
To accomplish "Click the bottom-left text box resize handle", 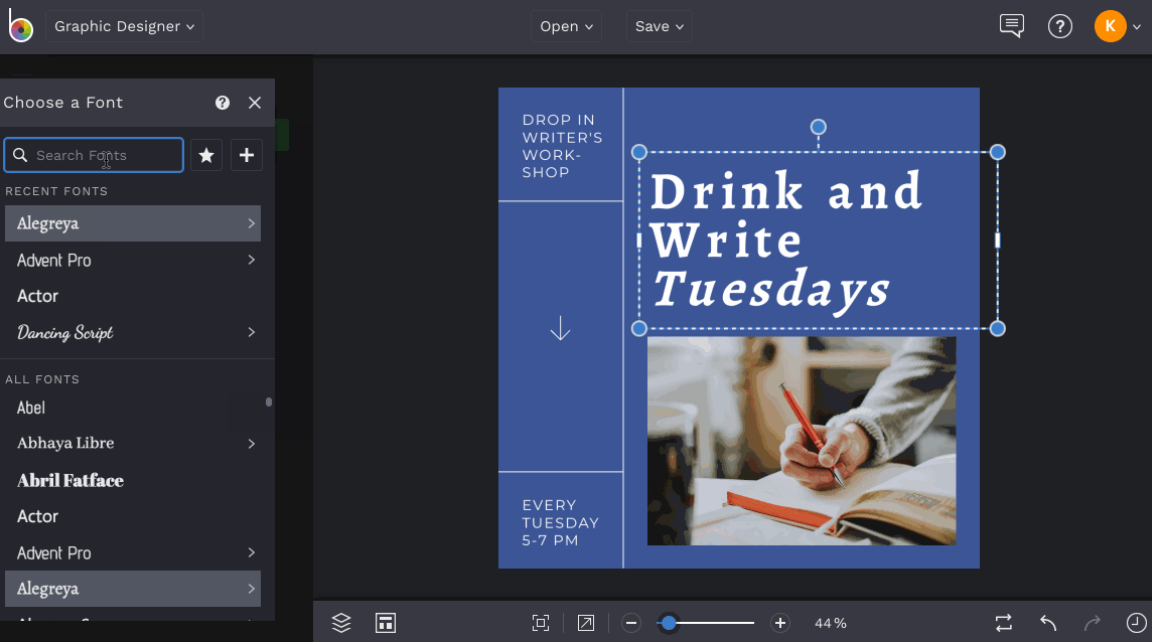I will pos(639,328).
